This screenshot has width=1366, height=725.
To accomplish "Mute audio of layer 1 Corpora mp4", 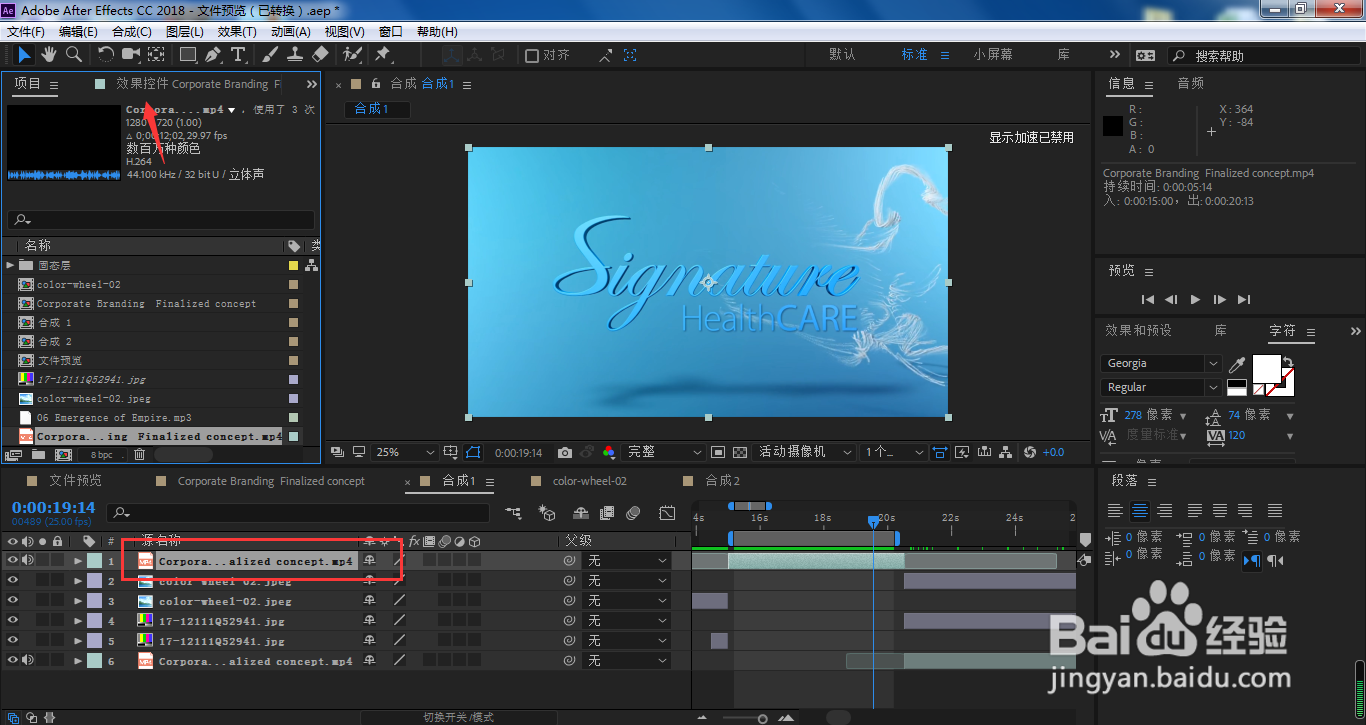I will [28, 561].
